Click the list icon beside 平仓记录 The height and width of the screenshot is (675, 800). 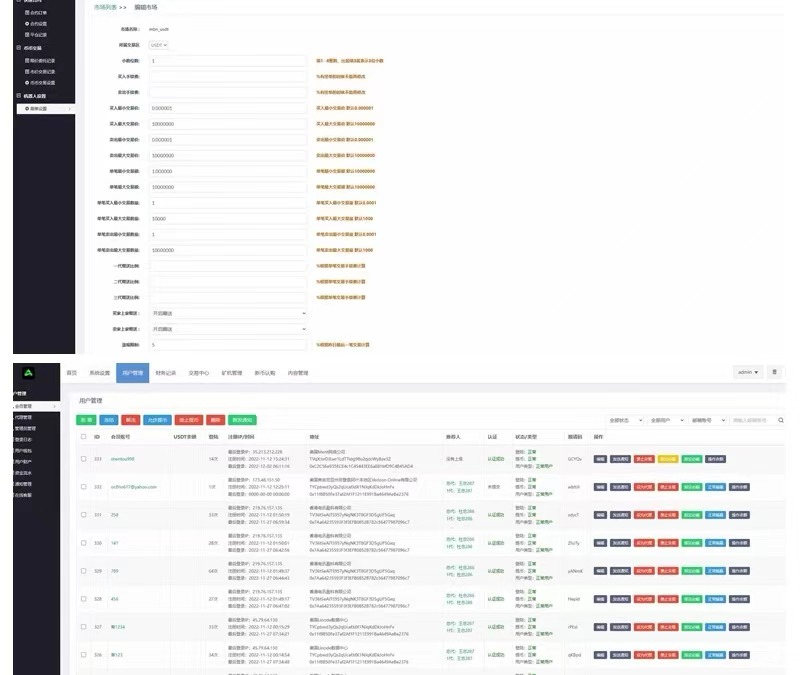point(27,35)
